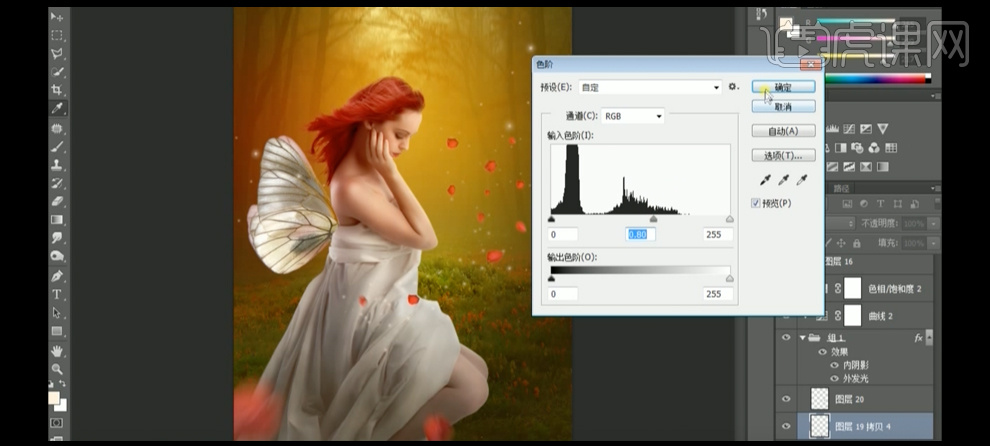This screenshot has width=990, height=446.
Task: Confirm Levels with 确定
Action: tap(784, 87)
